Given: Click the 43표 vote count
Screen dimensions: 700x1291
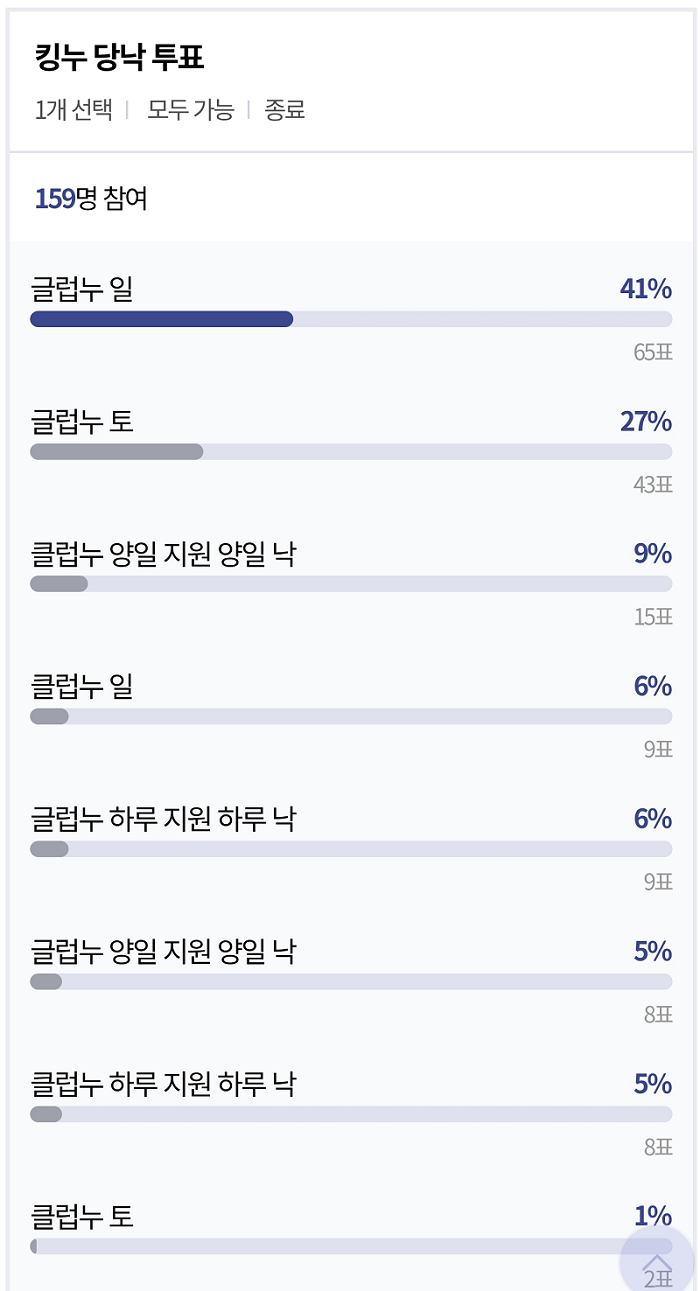Looking at the screenshot, I should [652, 485].
